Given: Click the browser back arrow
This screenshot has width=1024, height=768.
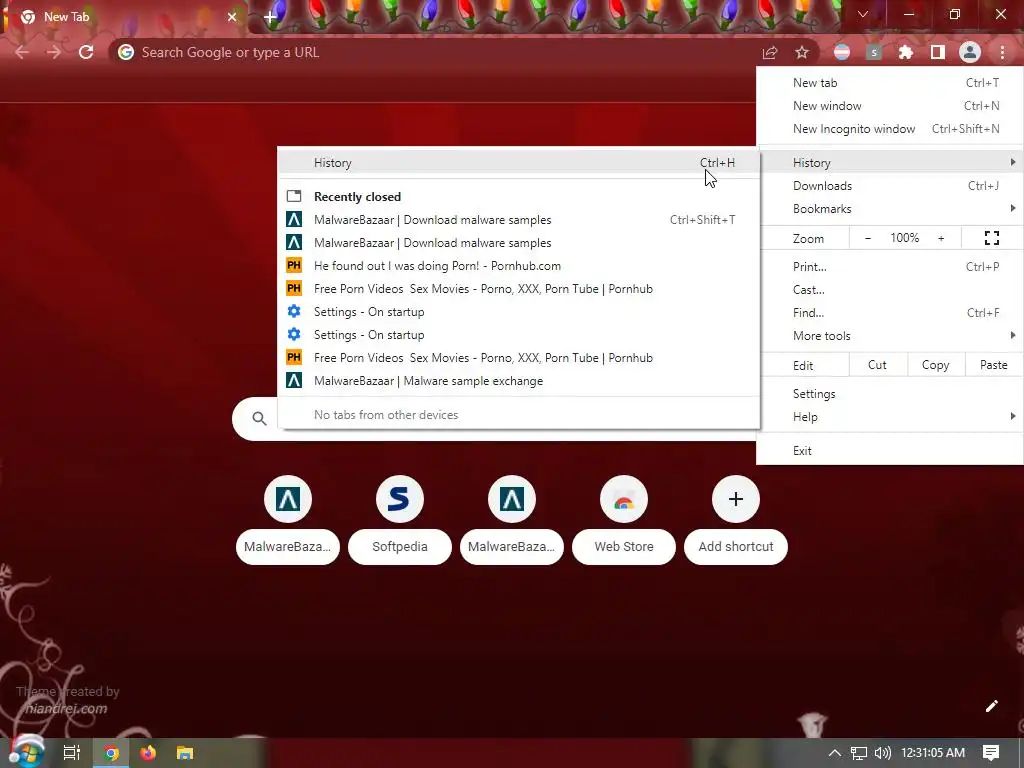Looking at the screenshot, I should pyautogui.click(x=22, y=52).
